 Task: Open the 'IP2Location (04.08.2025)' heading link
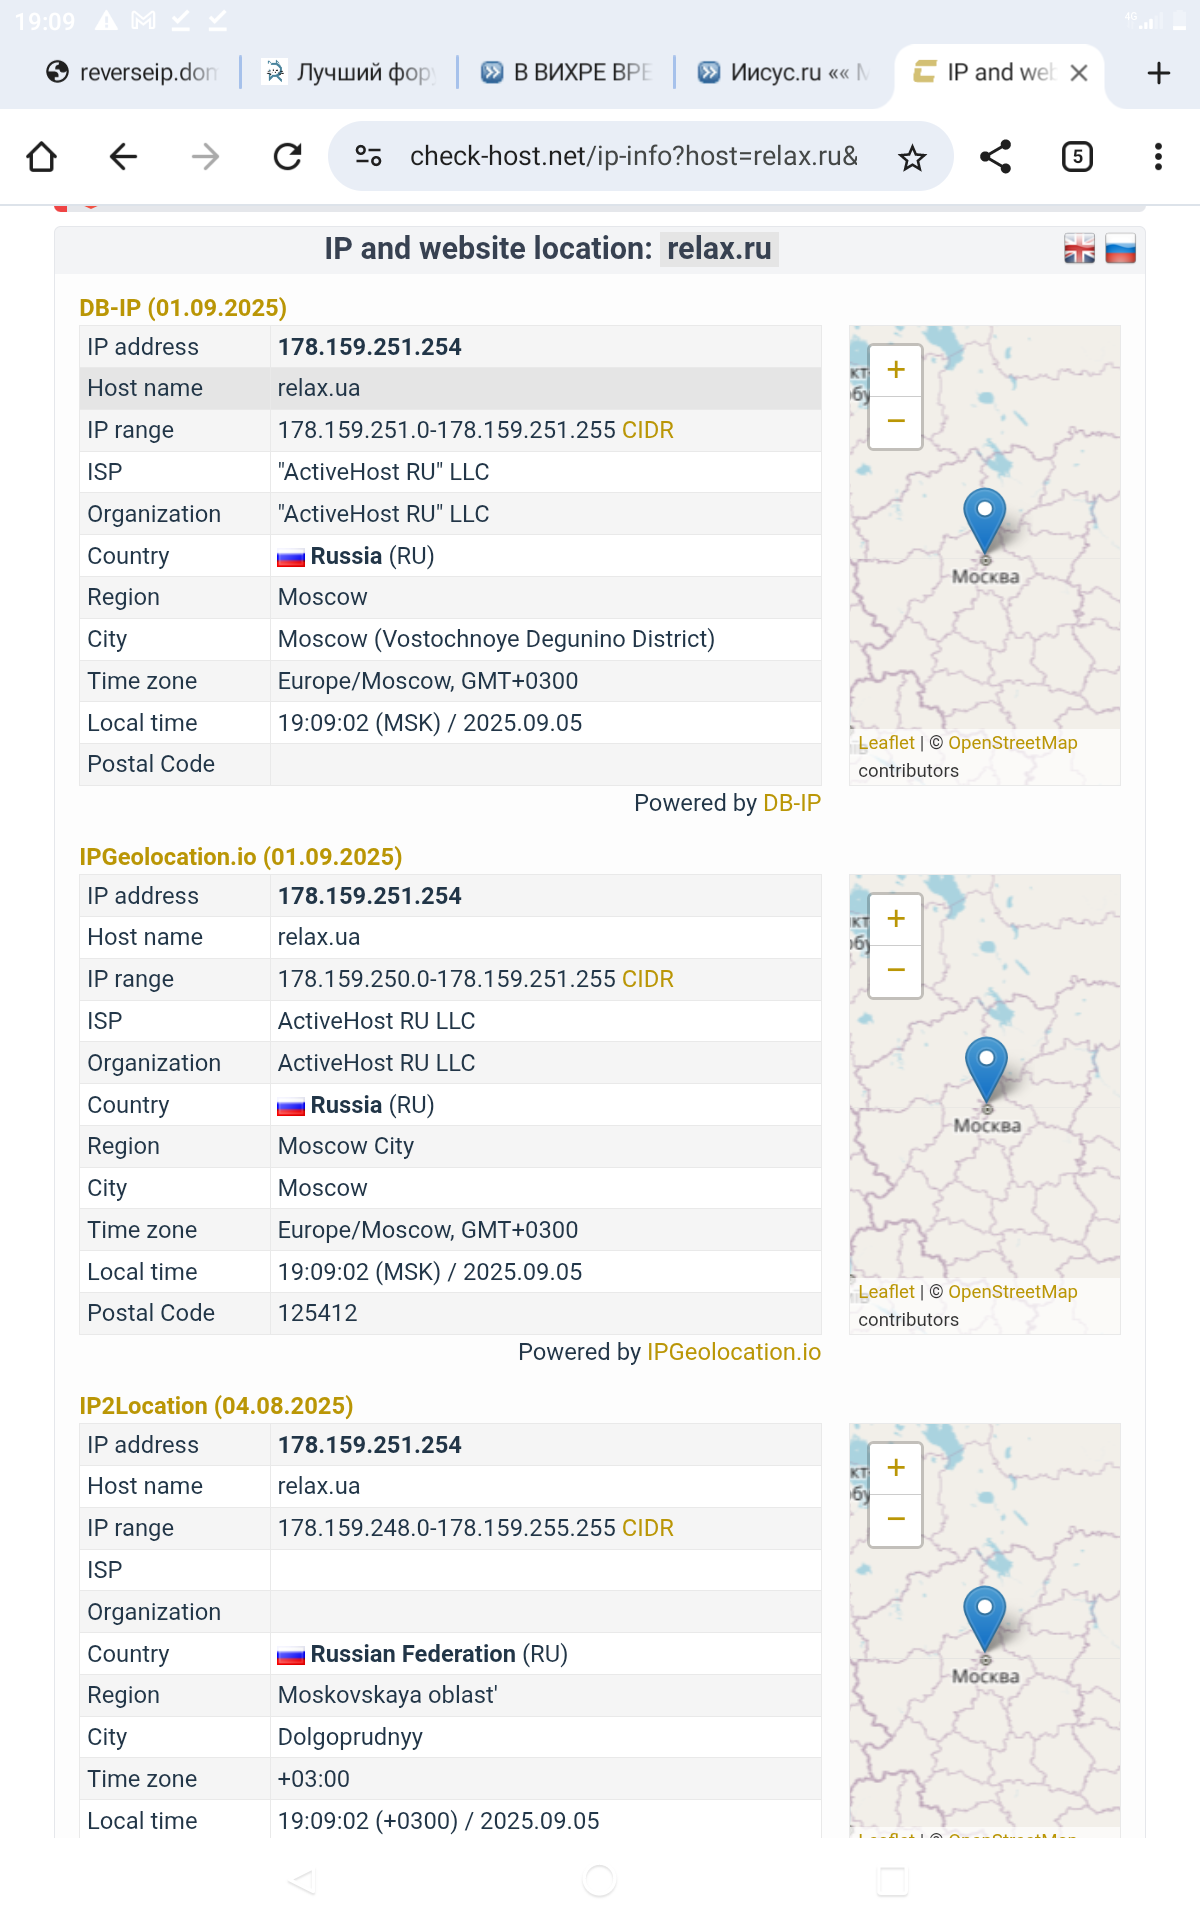pos(216,1406)
